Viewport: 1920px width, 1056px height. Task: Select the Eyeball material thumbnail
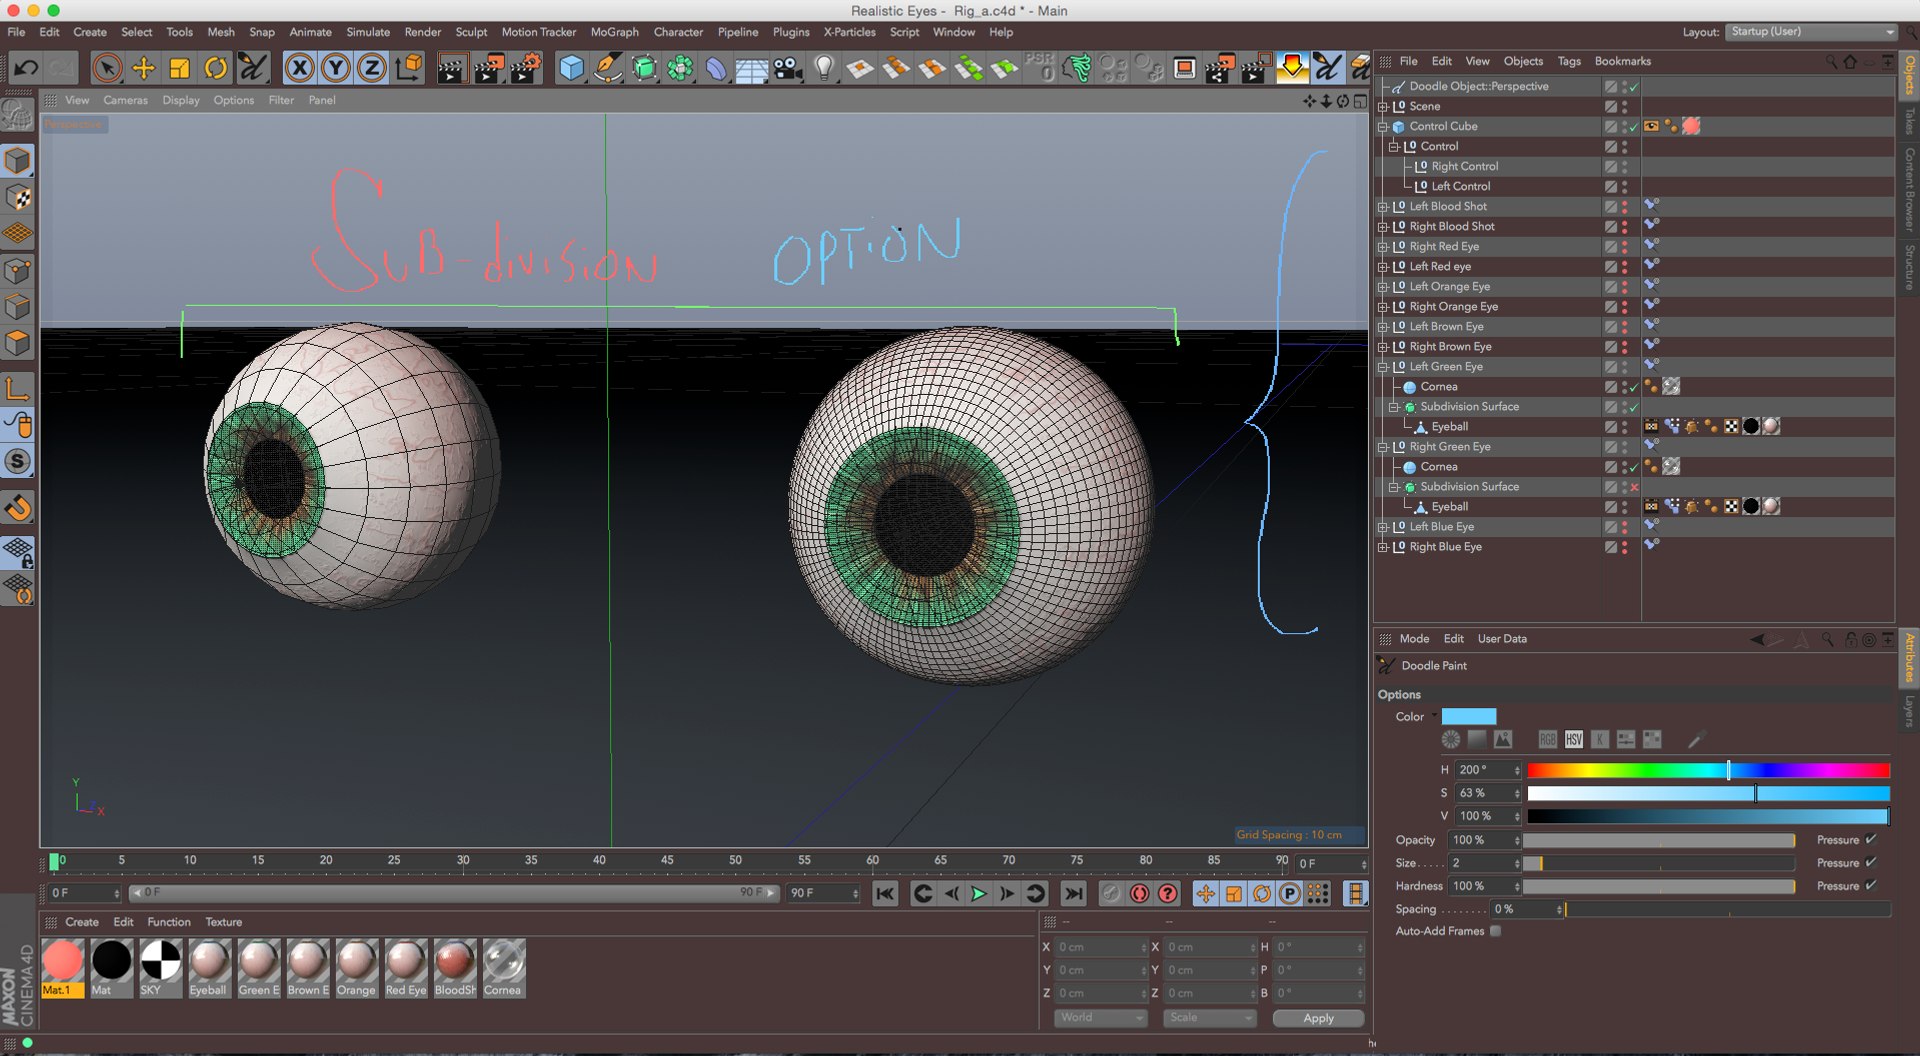[209, 967]
